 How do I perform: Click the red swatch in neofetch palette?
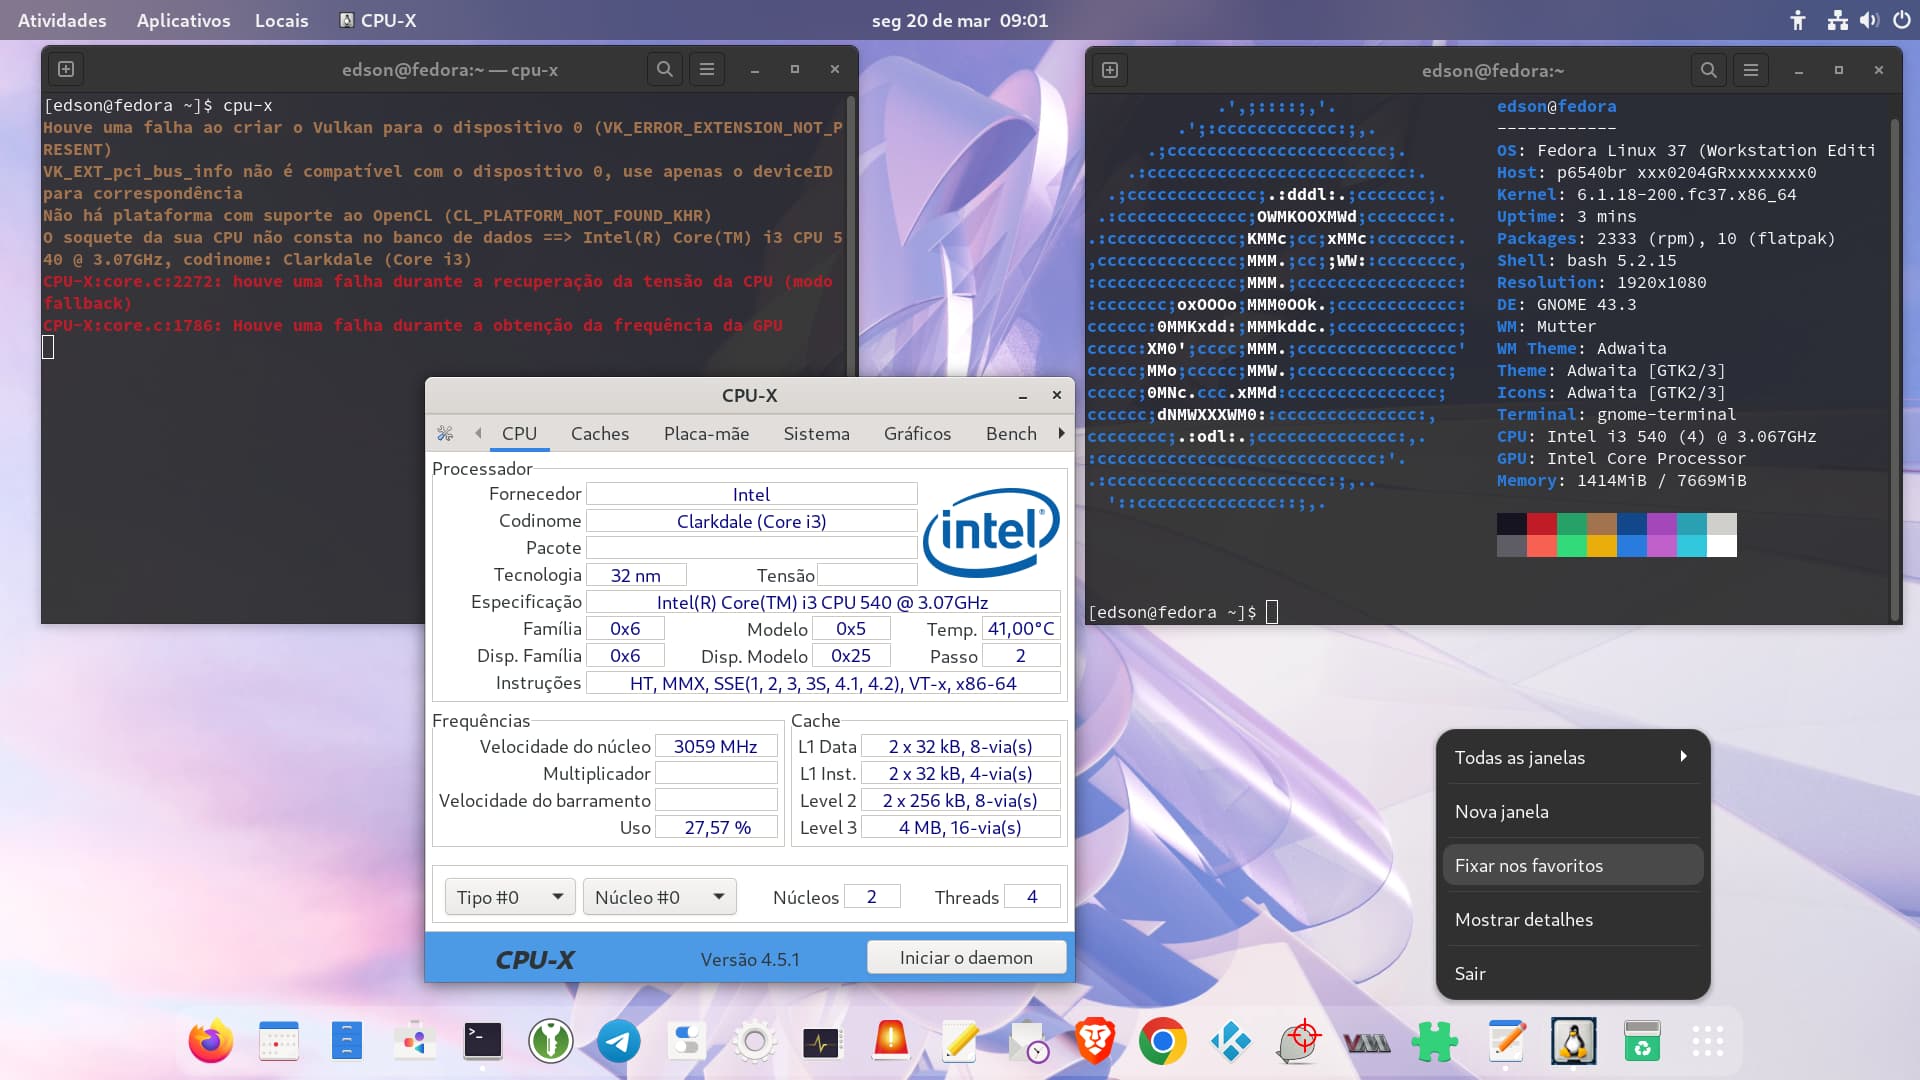coord(1542,523)
